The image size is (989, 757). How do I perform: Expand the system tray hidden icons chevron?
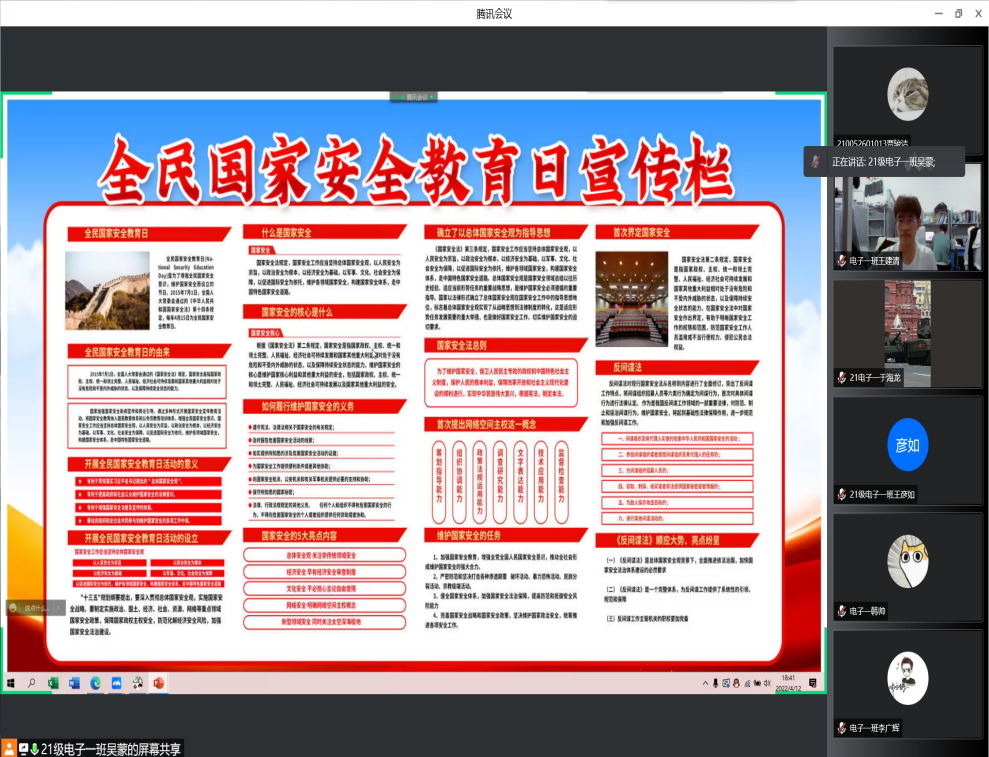(x=705, y=683)
